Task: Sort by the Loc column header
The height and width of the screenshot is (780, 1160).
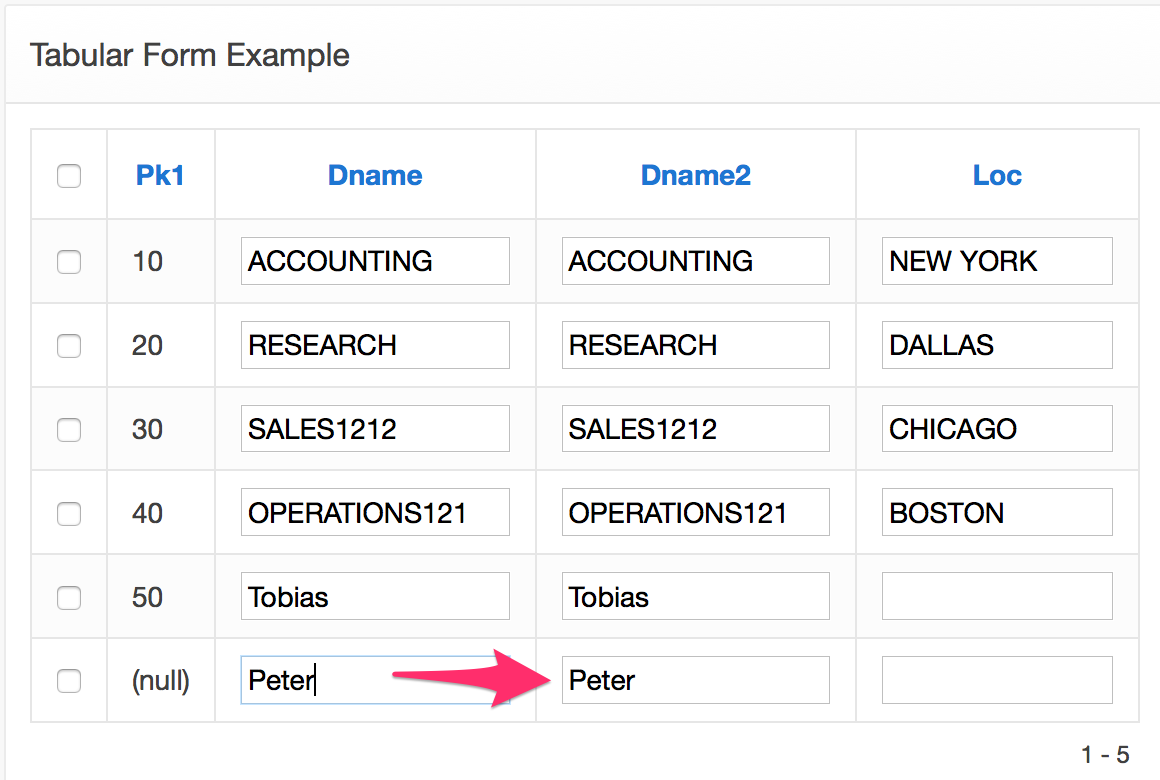Action: click(x=996, y=175)
